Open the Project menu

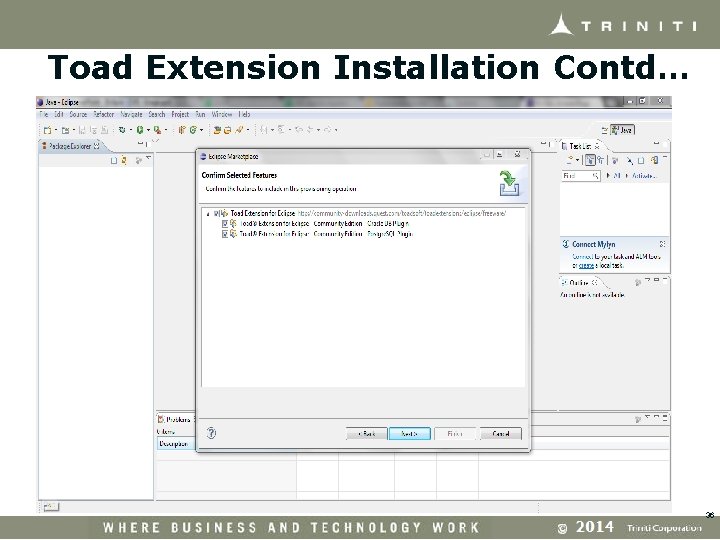pos(180,114)
